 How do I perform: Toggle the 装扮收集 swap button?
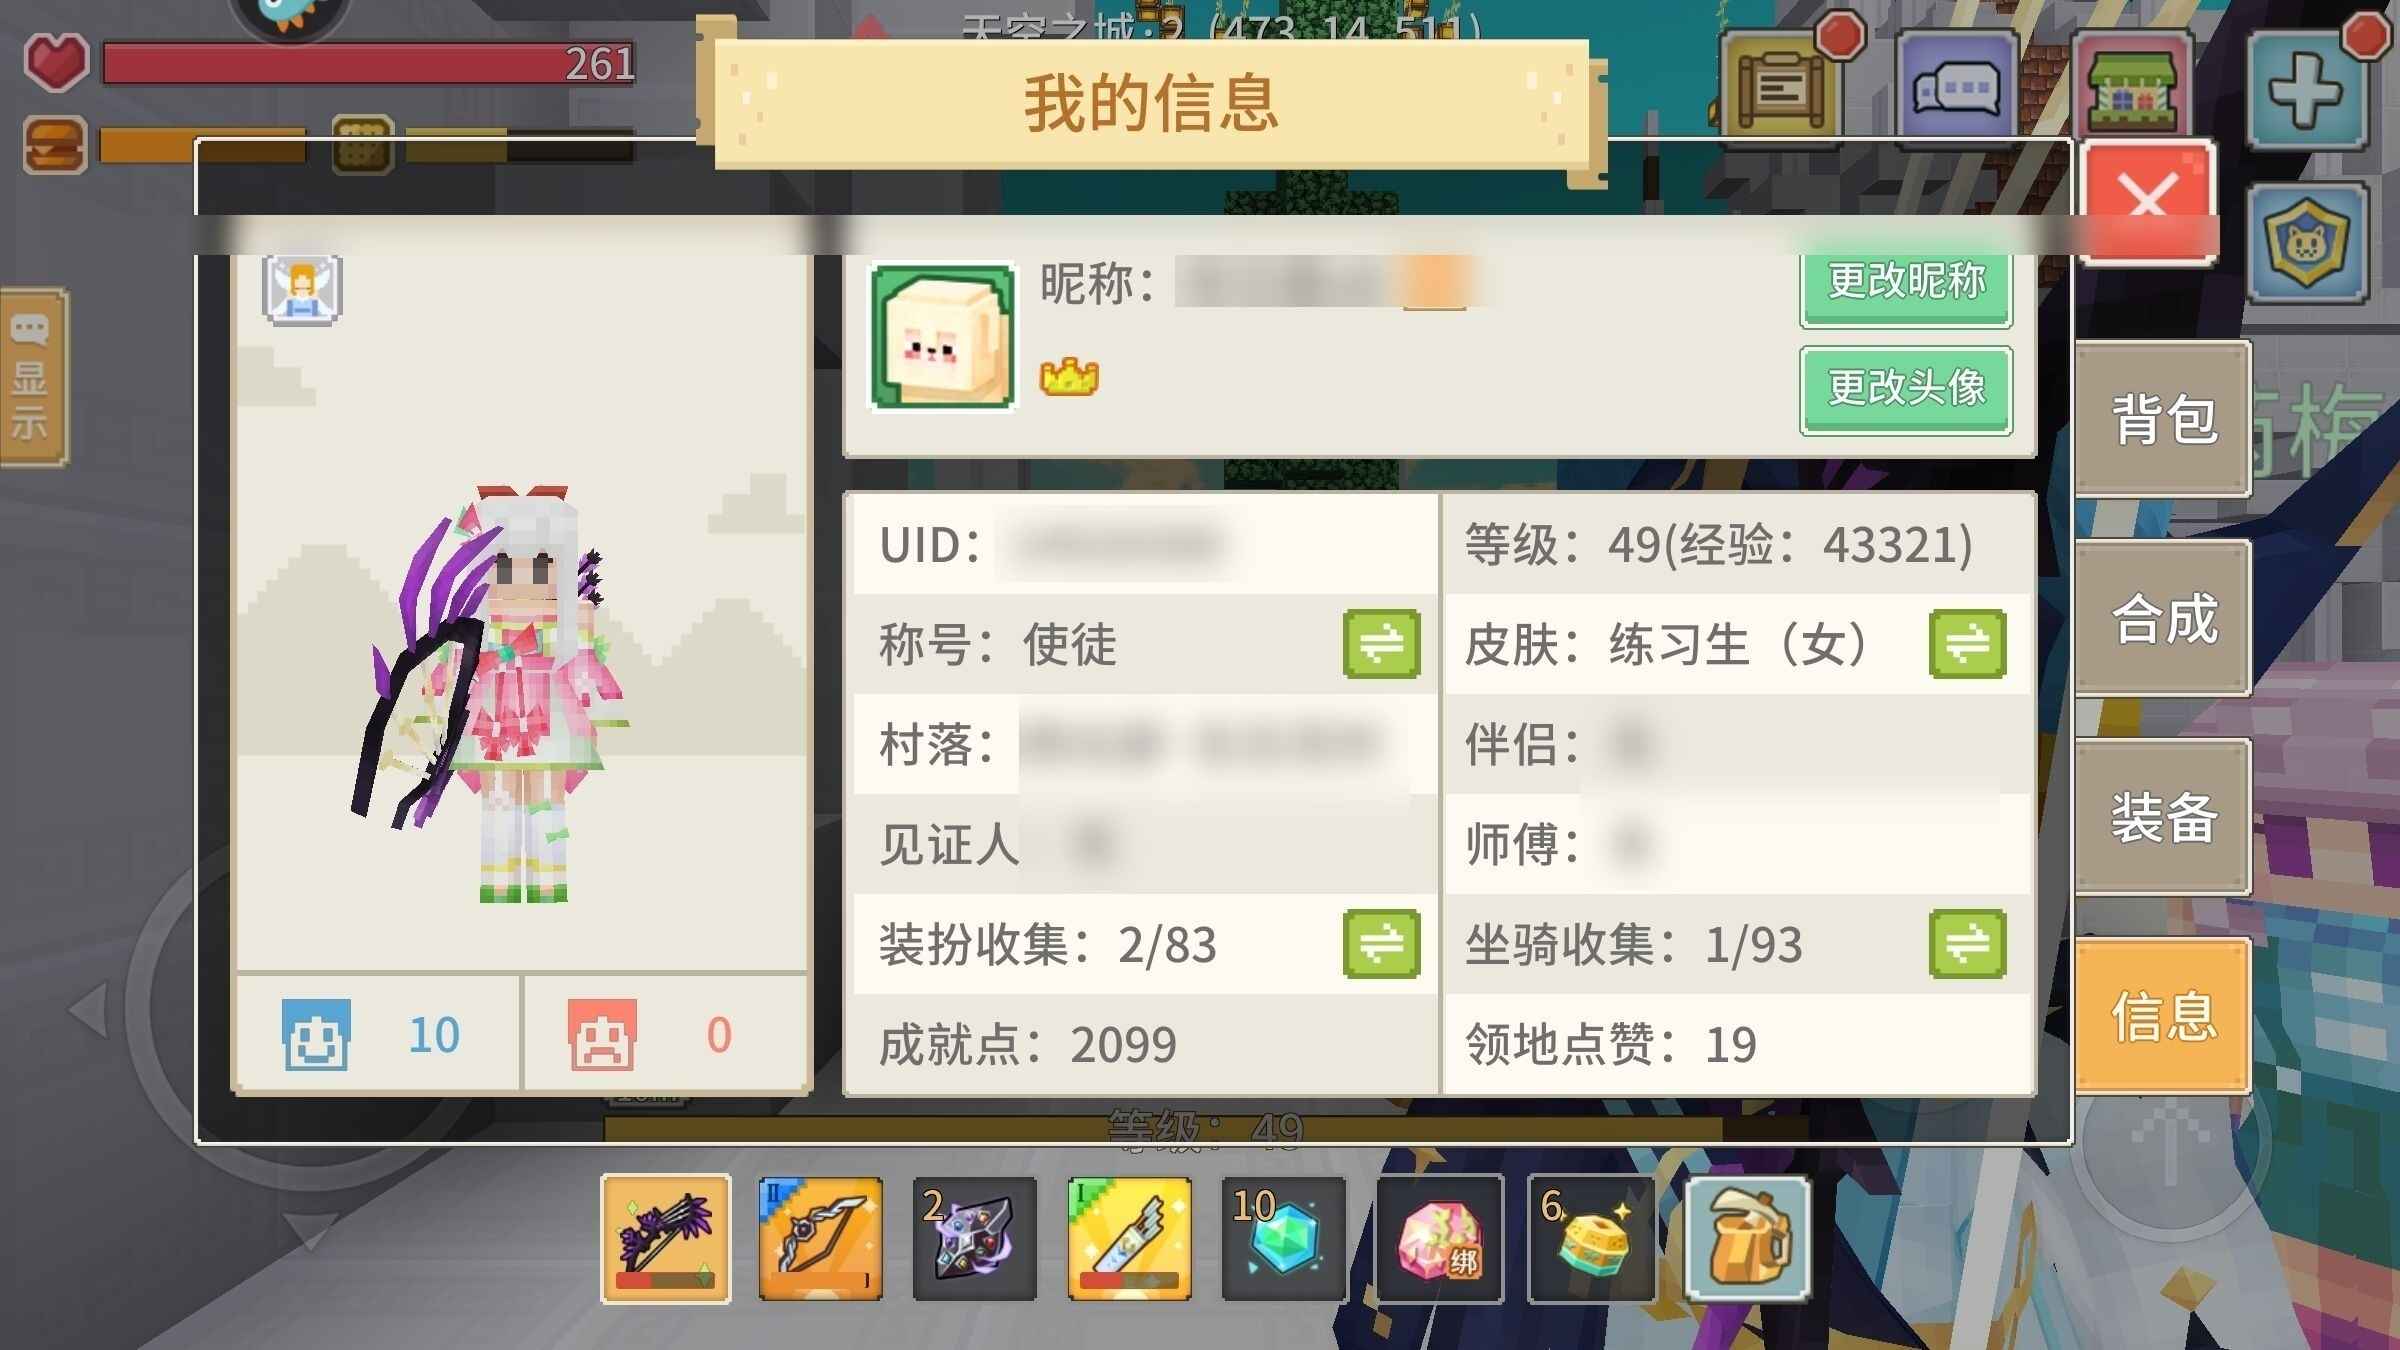click(x=1382, y=943)
